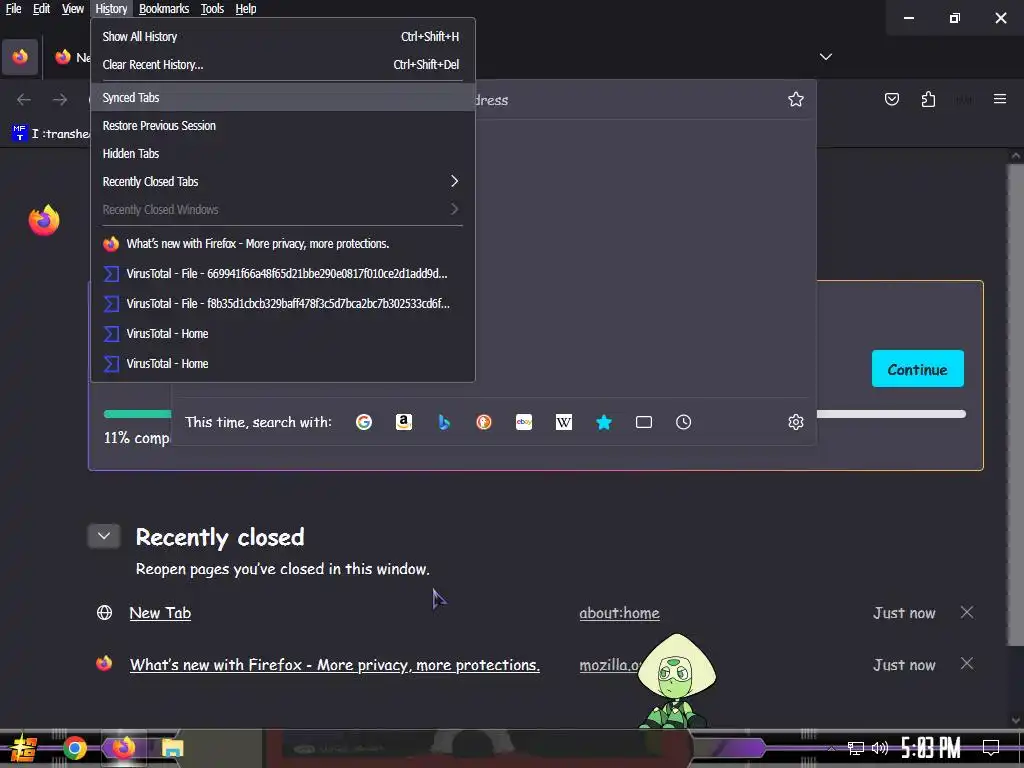Image resolution: width=1024 pixels, height=768 pixels.
Task: Close the open History menu
Action: pos(111,8)
